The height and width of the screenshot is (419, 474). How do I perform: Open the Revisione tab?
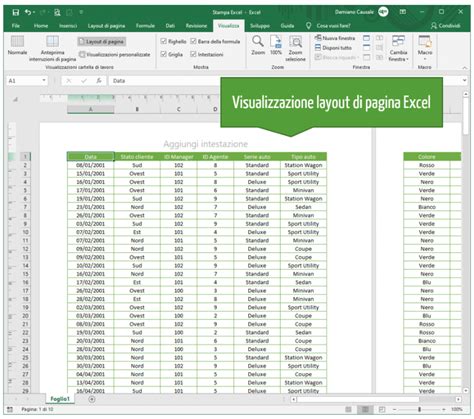click(196, 26)
